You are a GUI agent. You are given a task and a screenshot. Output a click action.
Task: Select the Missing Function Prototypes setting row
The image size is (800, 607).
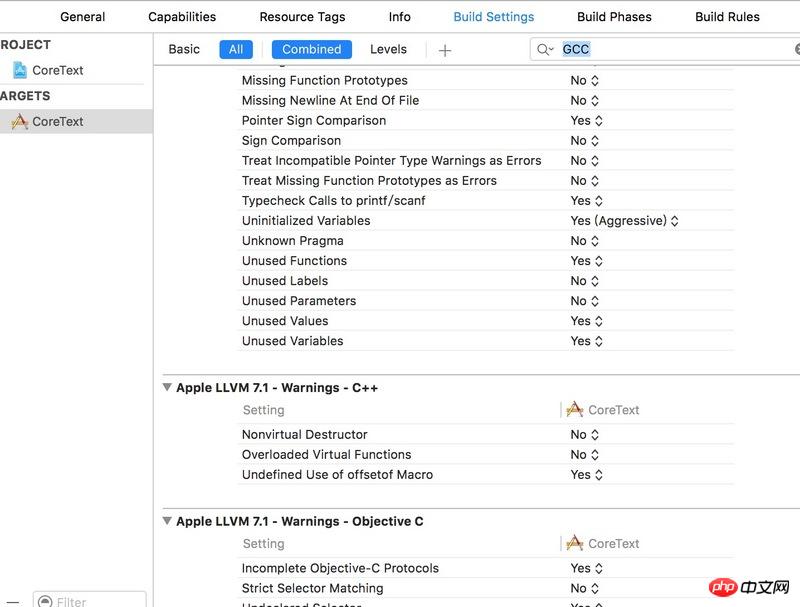point(324,80)
